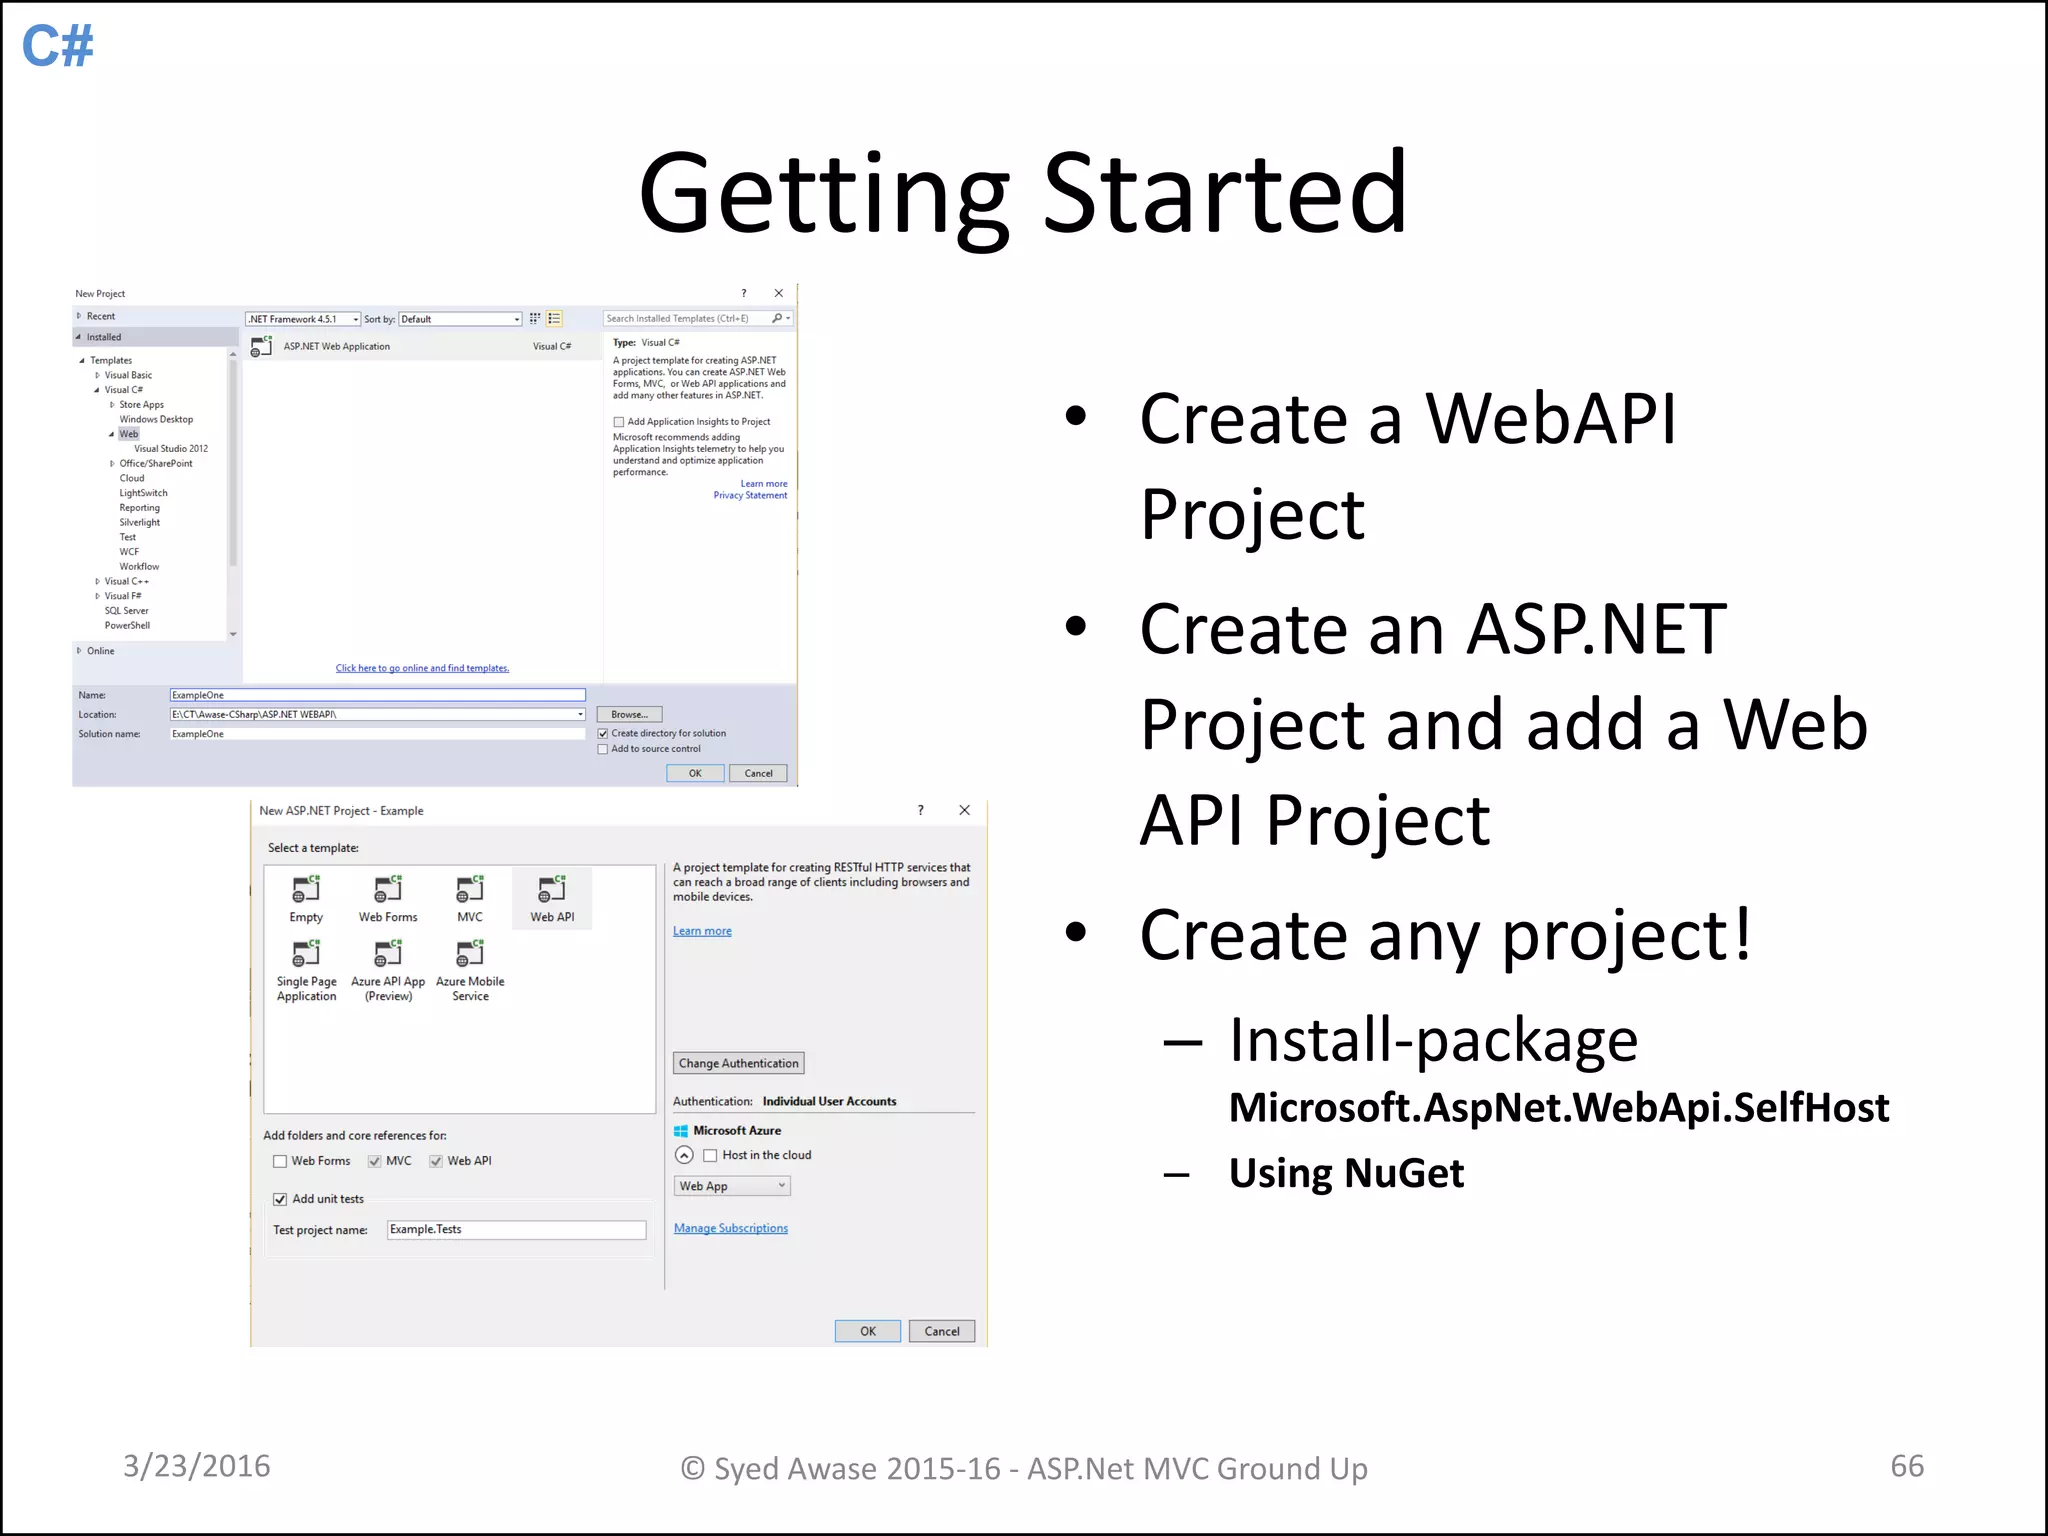Choose Single Page Application template
This screenshot has height=1536, width=2048.
(x=306, y=970)
